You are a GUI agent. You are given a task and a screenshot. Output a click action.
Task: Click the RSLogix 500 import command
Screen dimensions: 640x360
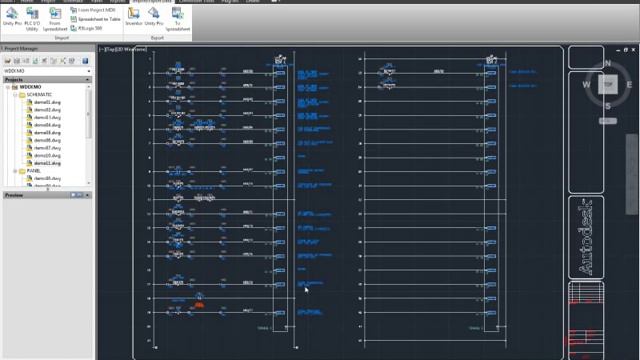pyautogui.click(x=86, y=28)
